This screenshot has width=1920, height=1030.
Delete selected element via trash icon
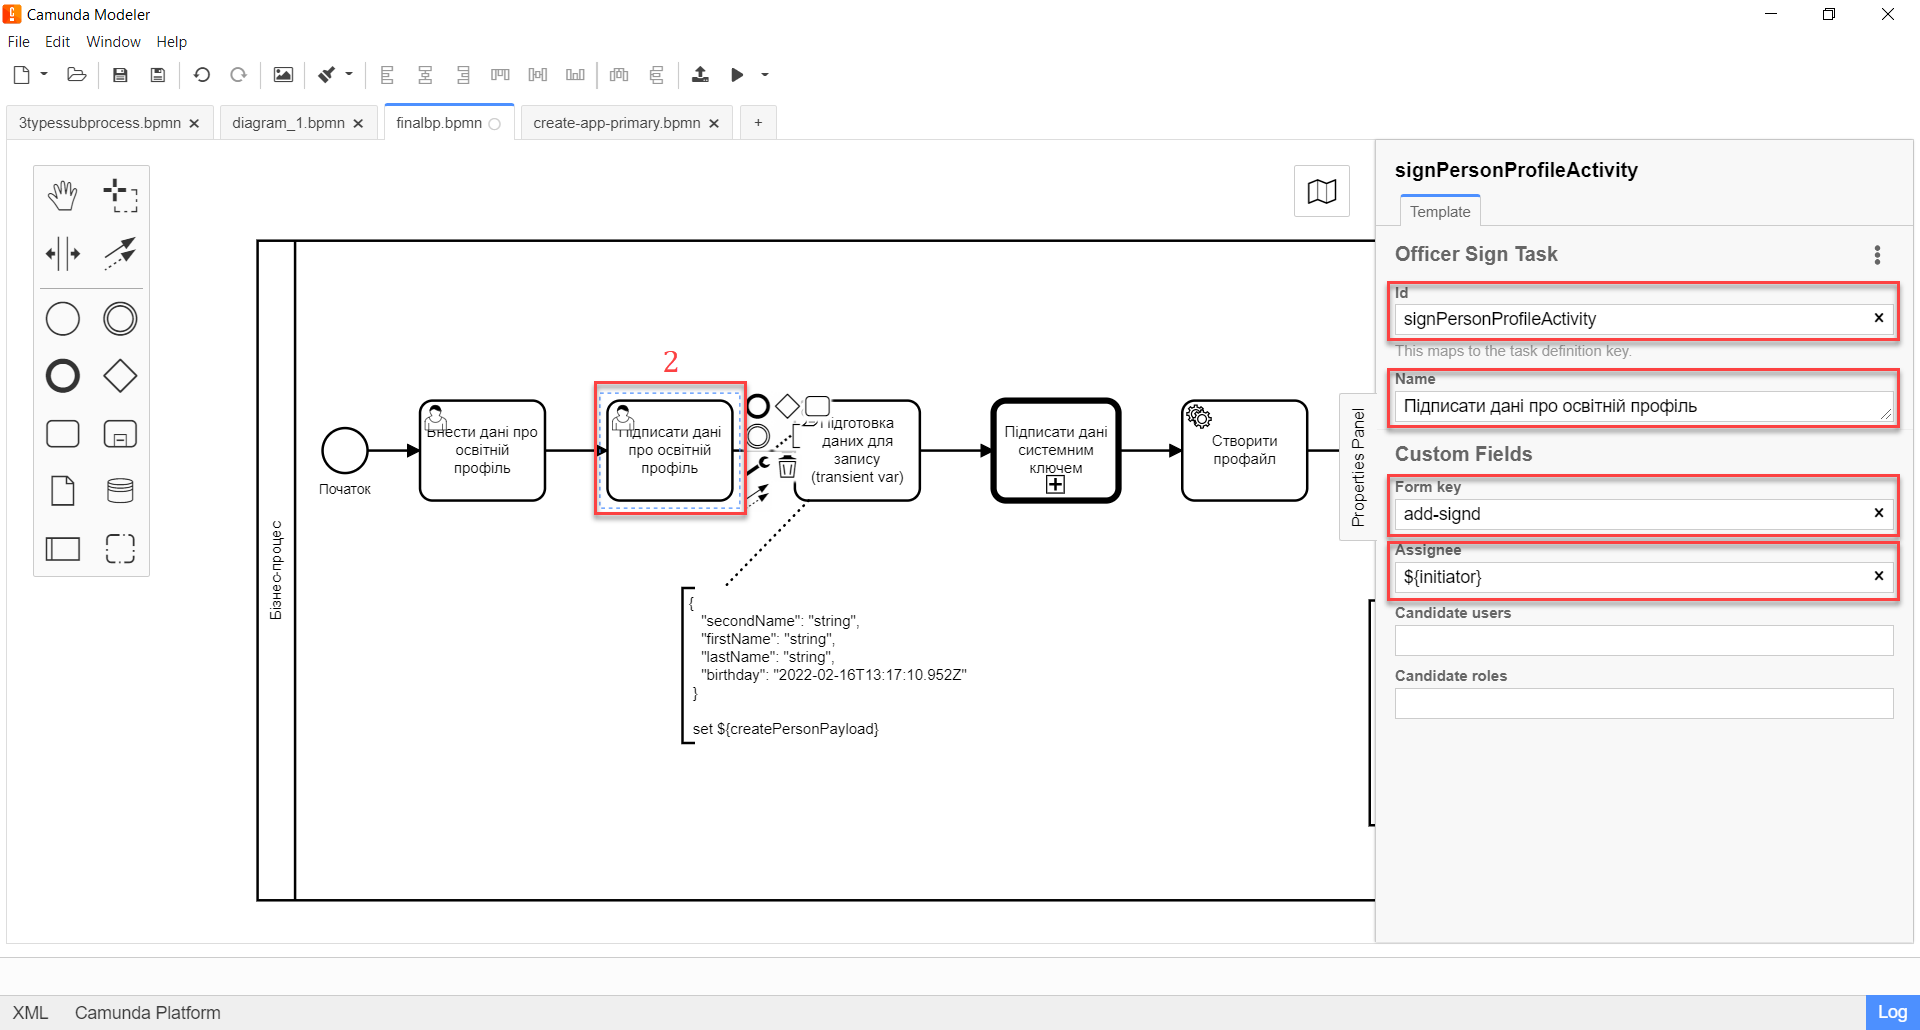(787, 467)
